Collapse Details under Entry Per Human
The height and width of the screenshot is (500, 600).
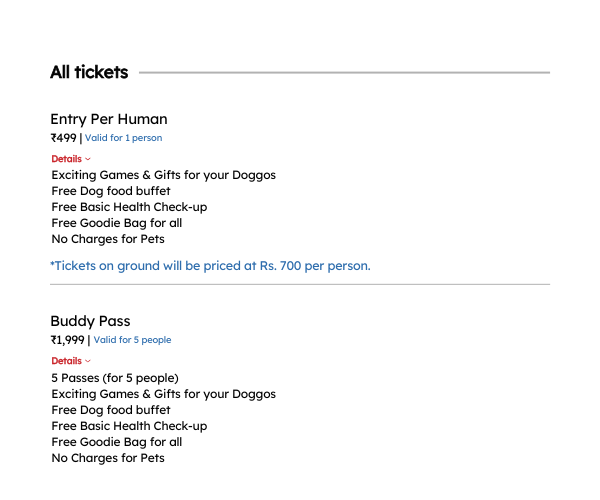pyautogui.click(x=71, y=159)
